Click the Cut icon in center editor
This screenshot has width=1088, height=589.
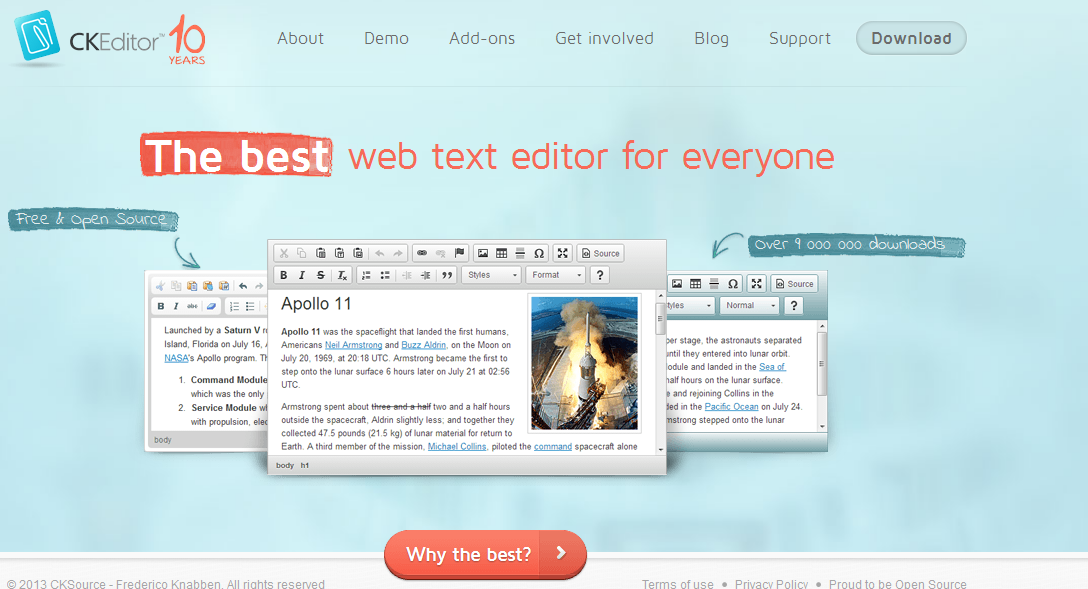point(283,253)
